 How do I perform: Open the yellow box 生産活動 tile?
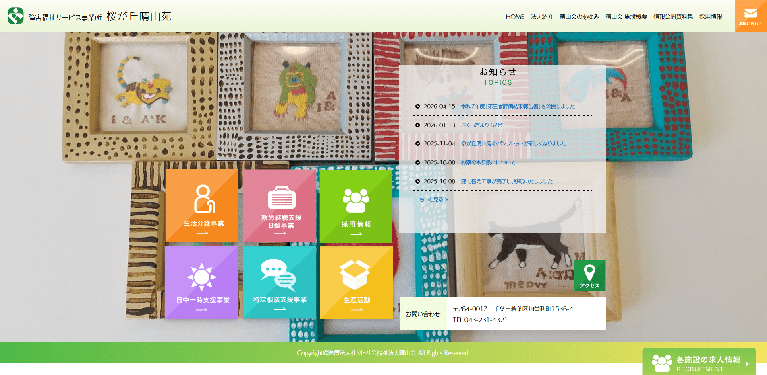[x=356, y=282]
